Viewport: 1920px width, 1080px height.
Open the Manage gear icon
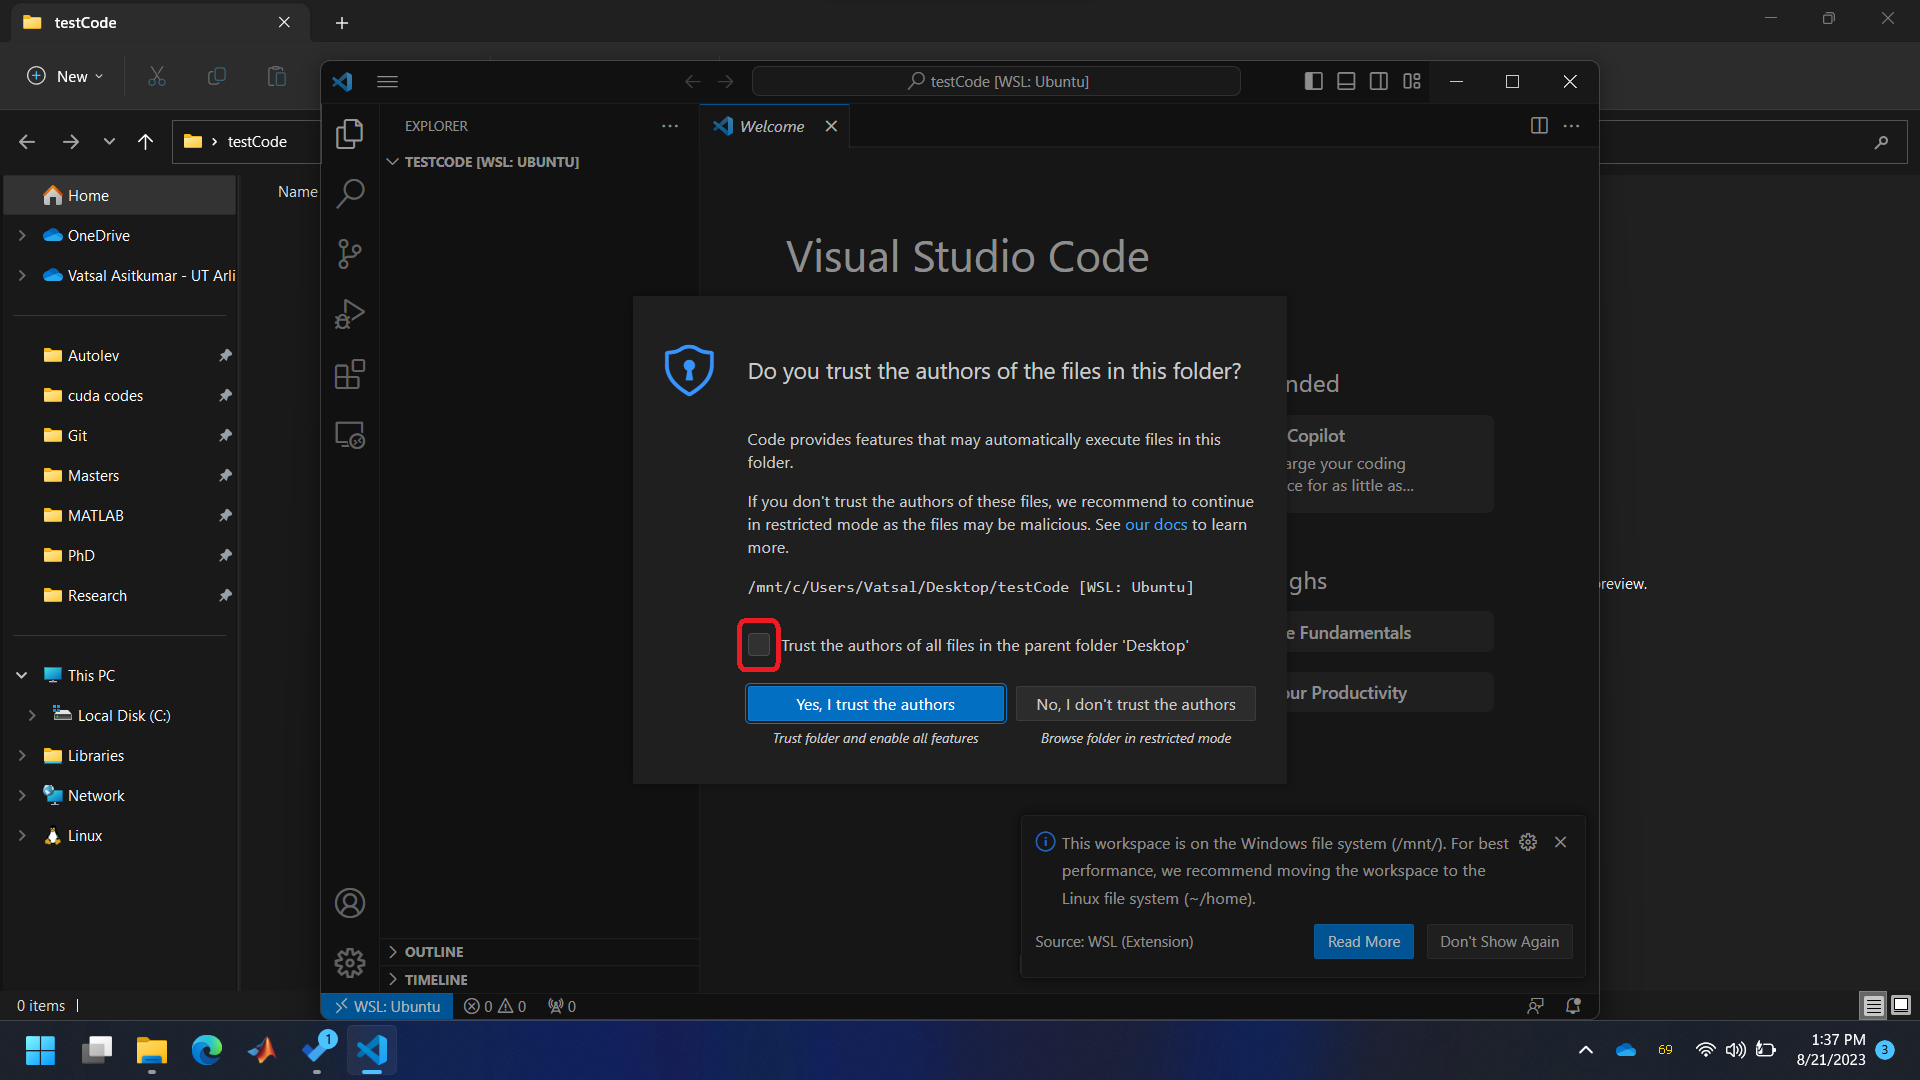(349, 963)
